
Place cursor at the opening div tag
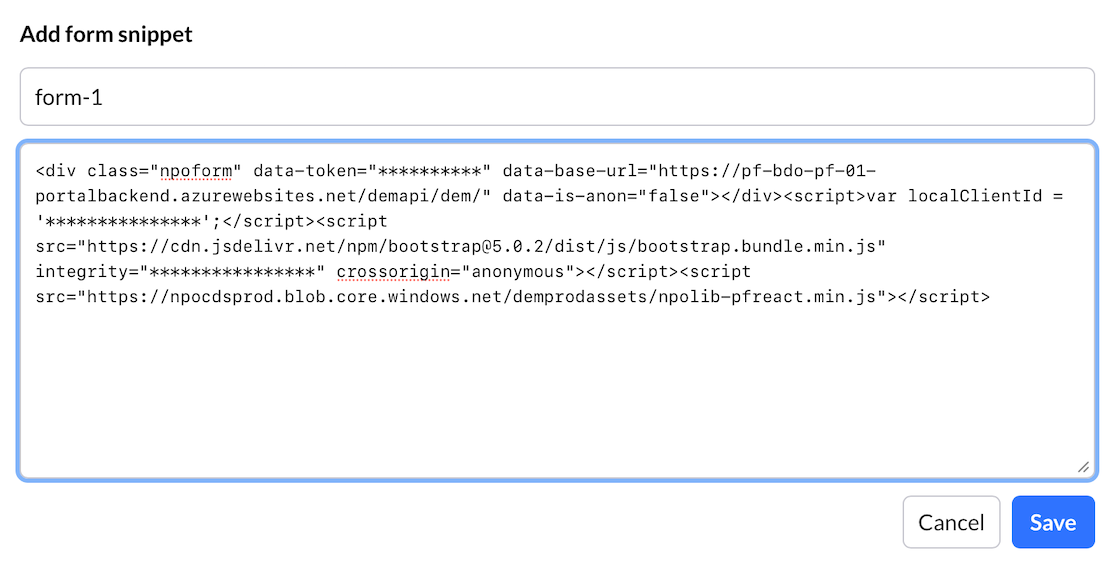pos(56,170)
